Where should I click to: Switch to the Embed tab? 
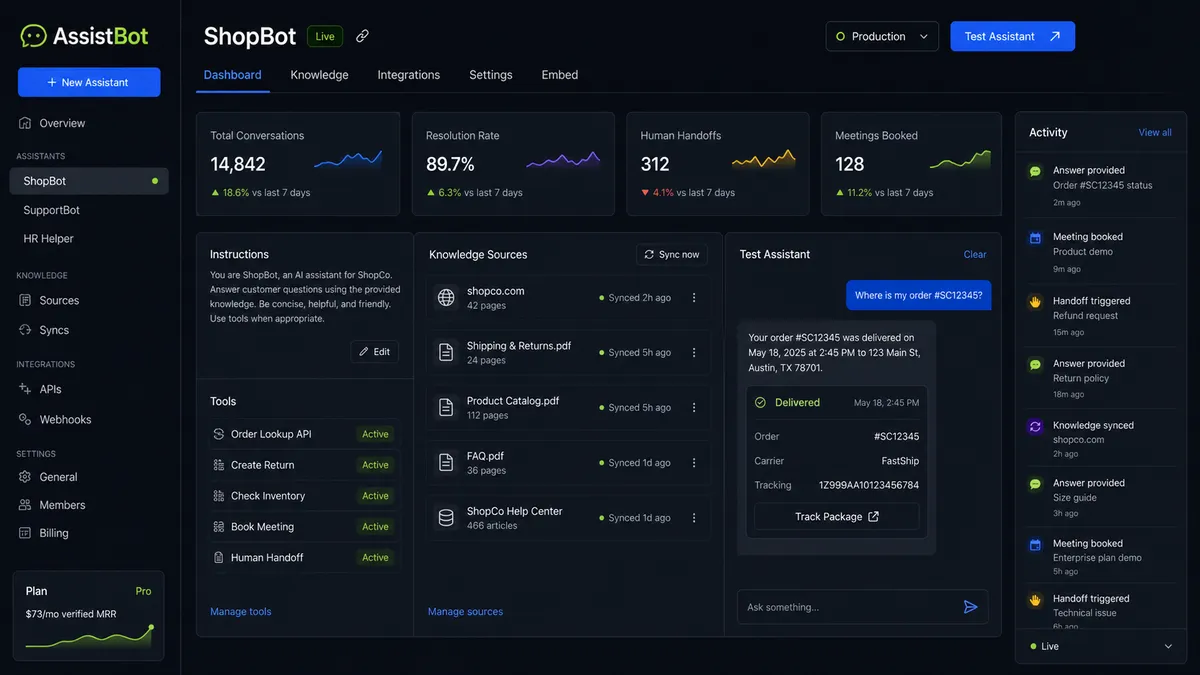coord(560,75)
